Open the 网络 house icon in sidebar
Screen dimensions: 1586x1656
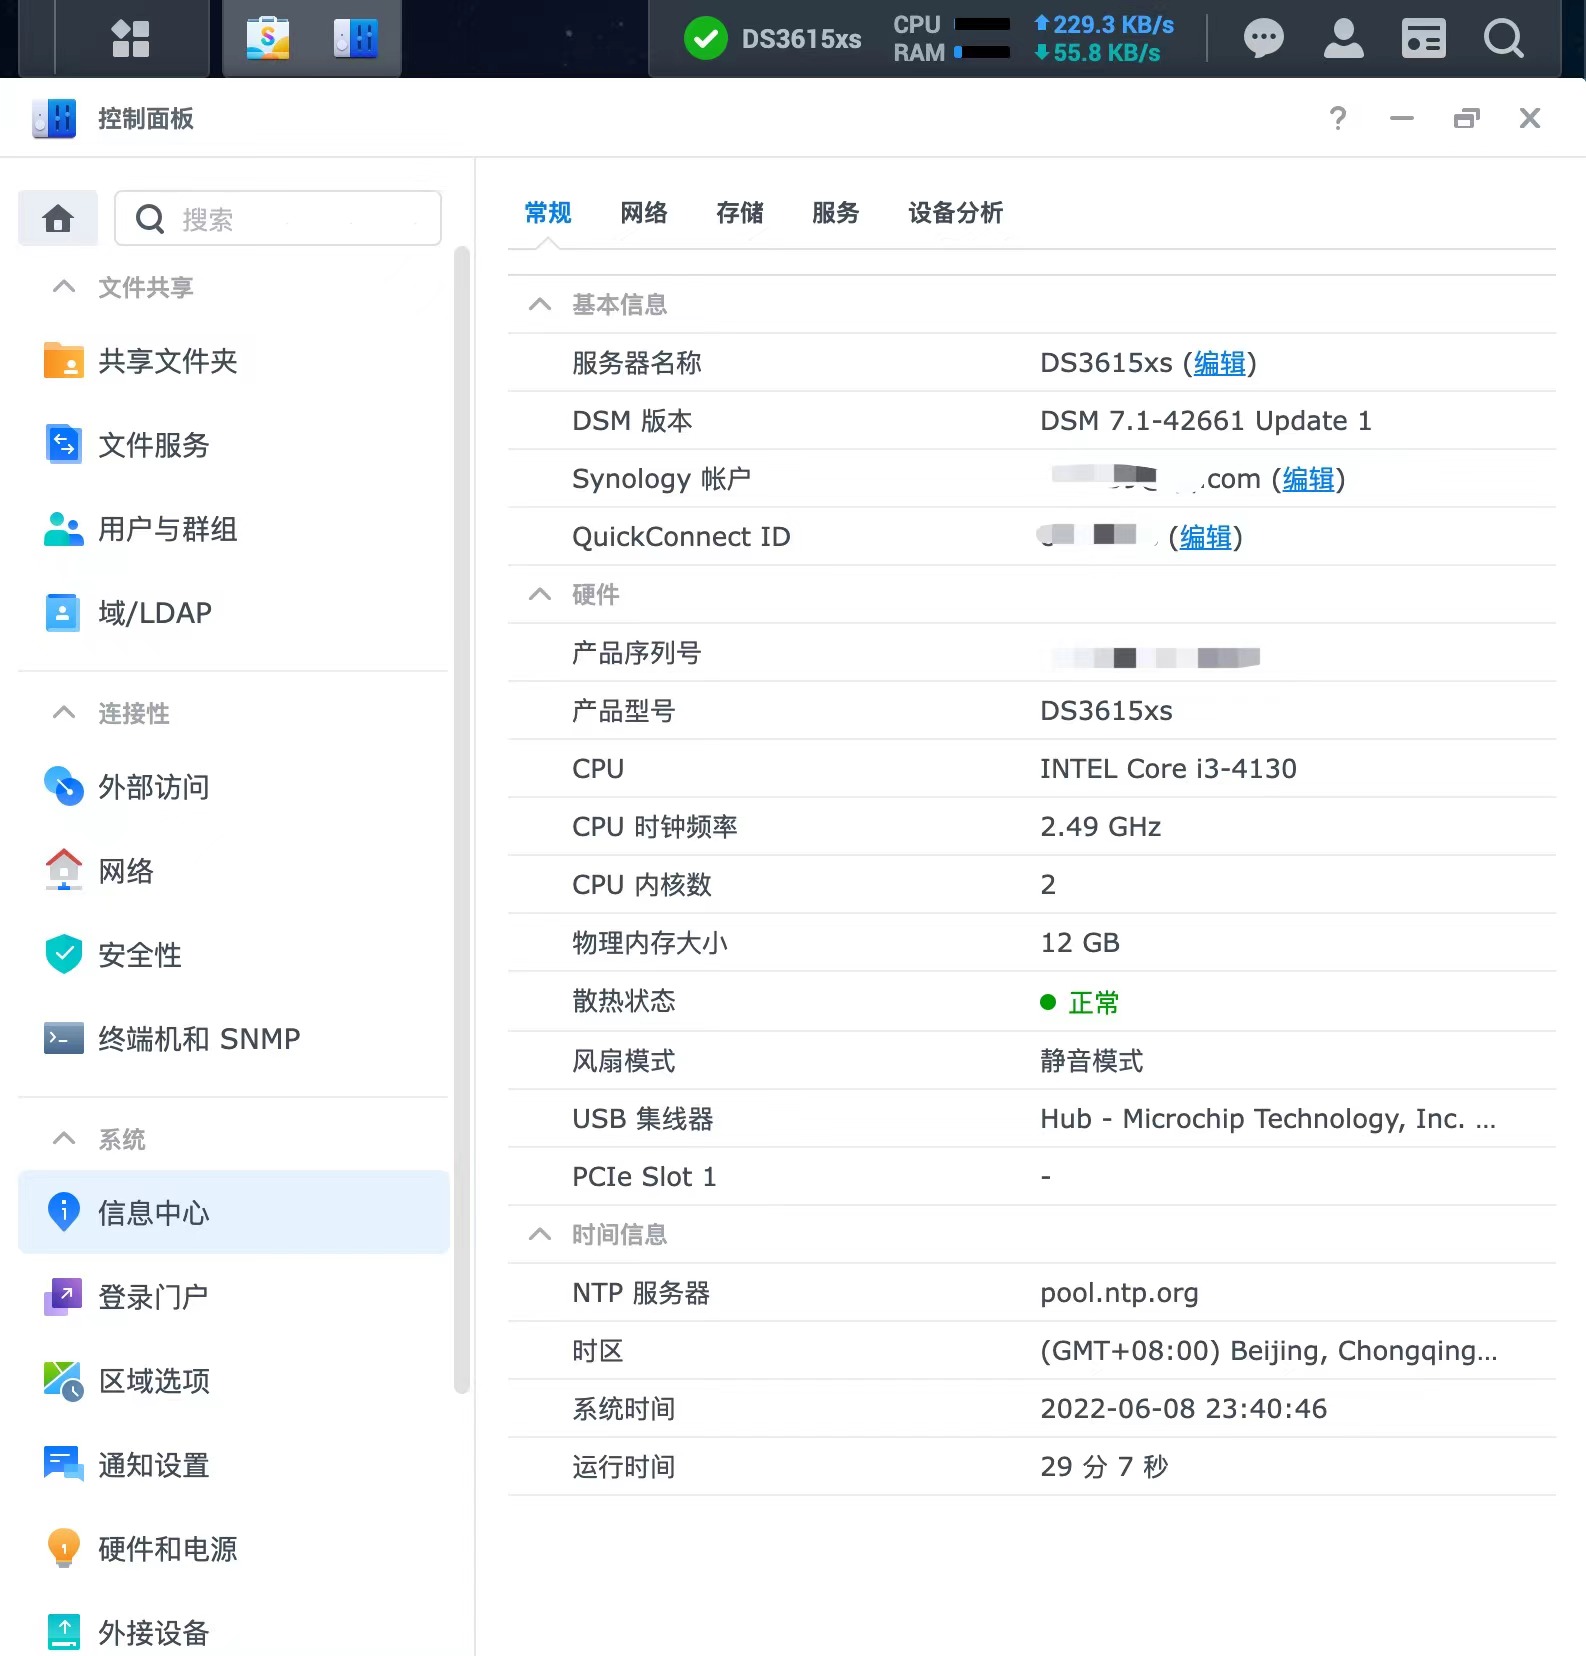click(x=64, y=870)
